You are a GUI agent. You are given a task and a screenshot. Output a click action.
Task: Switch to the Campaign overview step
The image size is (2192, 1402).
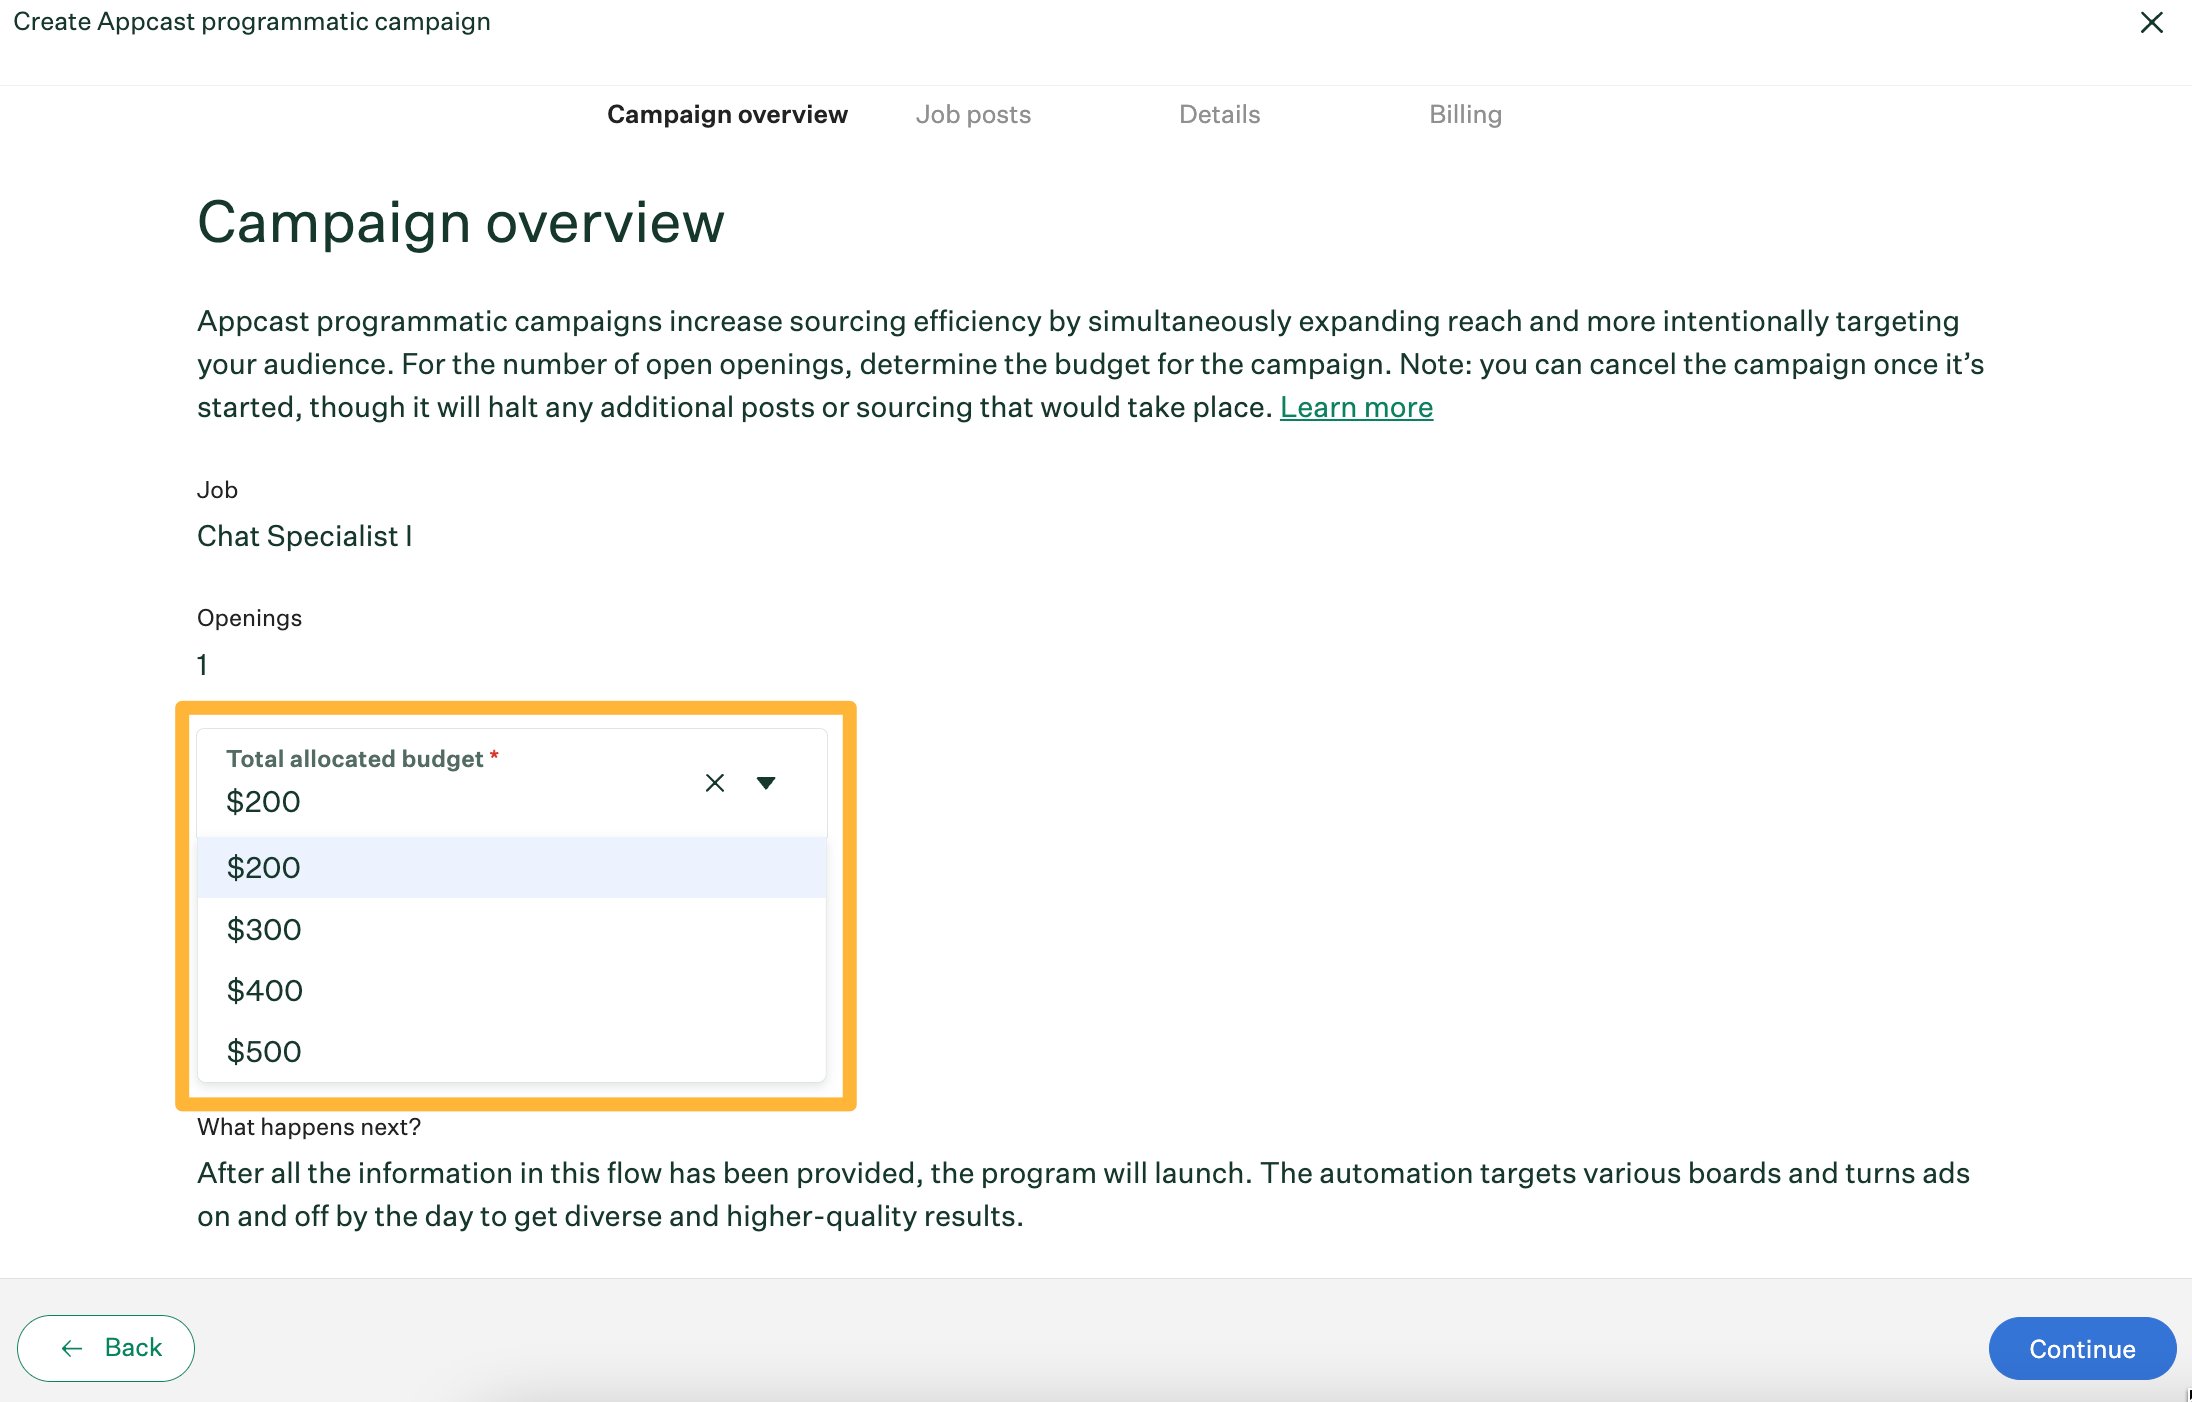click(727, 115)
